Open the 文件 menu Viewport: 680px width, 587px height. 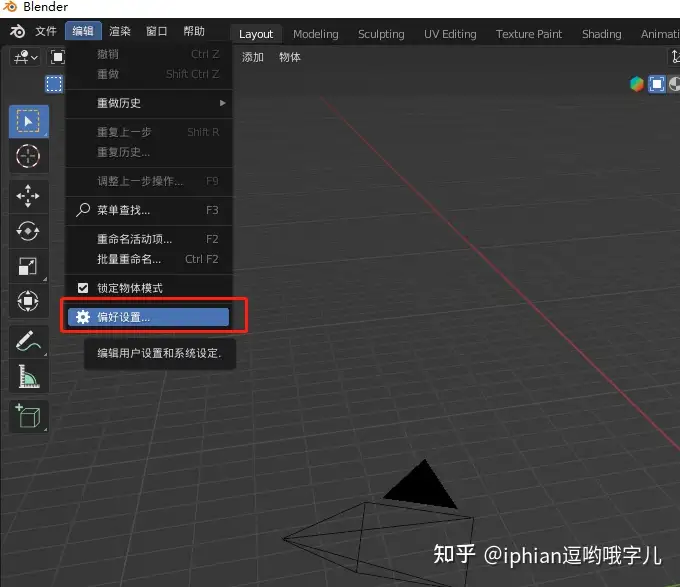46,31
